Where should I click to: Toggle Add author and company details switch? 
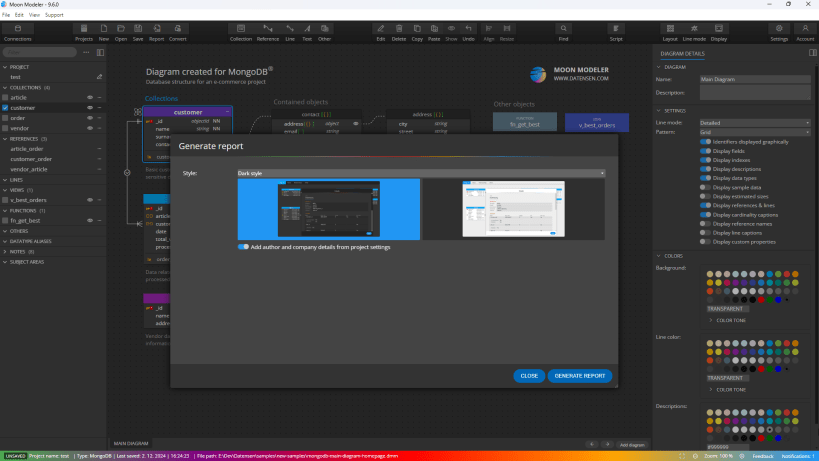[243, 247]
